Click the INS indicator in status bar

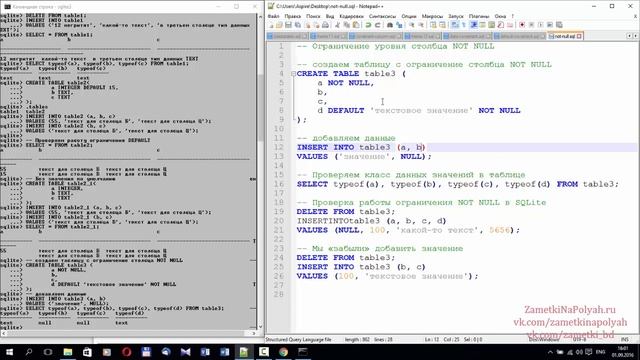click(624, 340)
